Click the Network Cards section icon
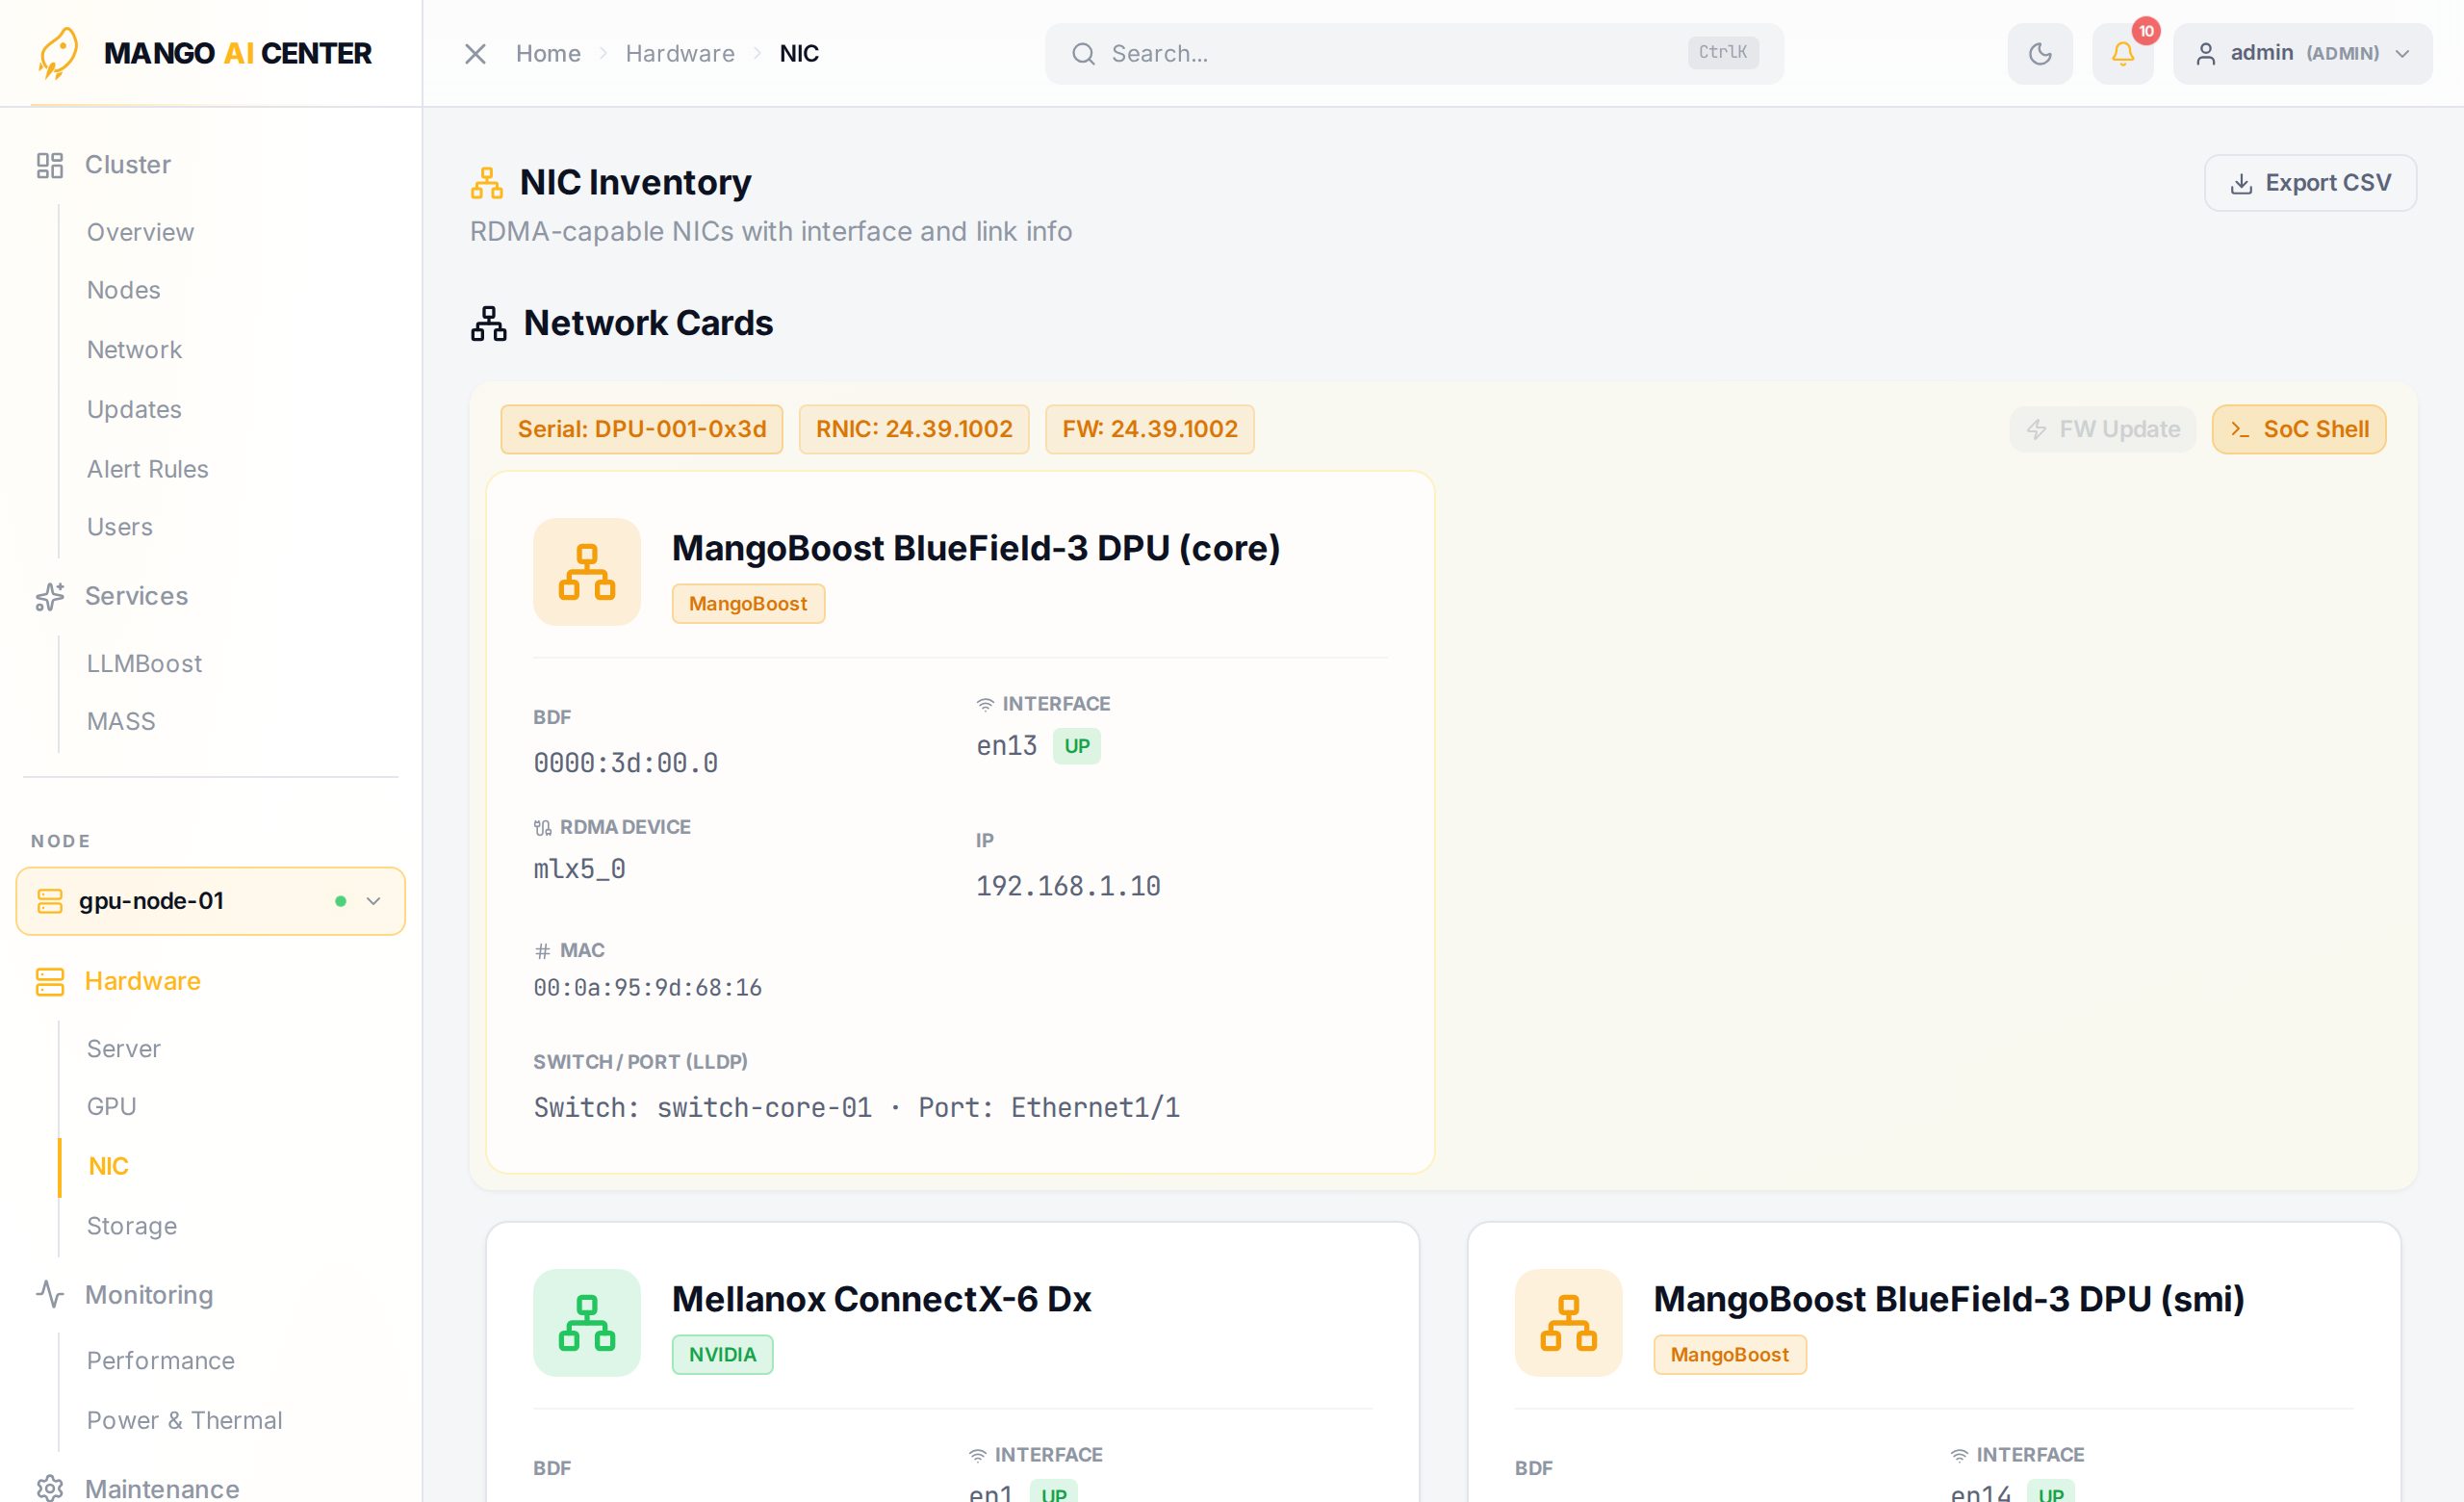This screenshot has width=2464, height=1502. tap(489, 323)
